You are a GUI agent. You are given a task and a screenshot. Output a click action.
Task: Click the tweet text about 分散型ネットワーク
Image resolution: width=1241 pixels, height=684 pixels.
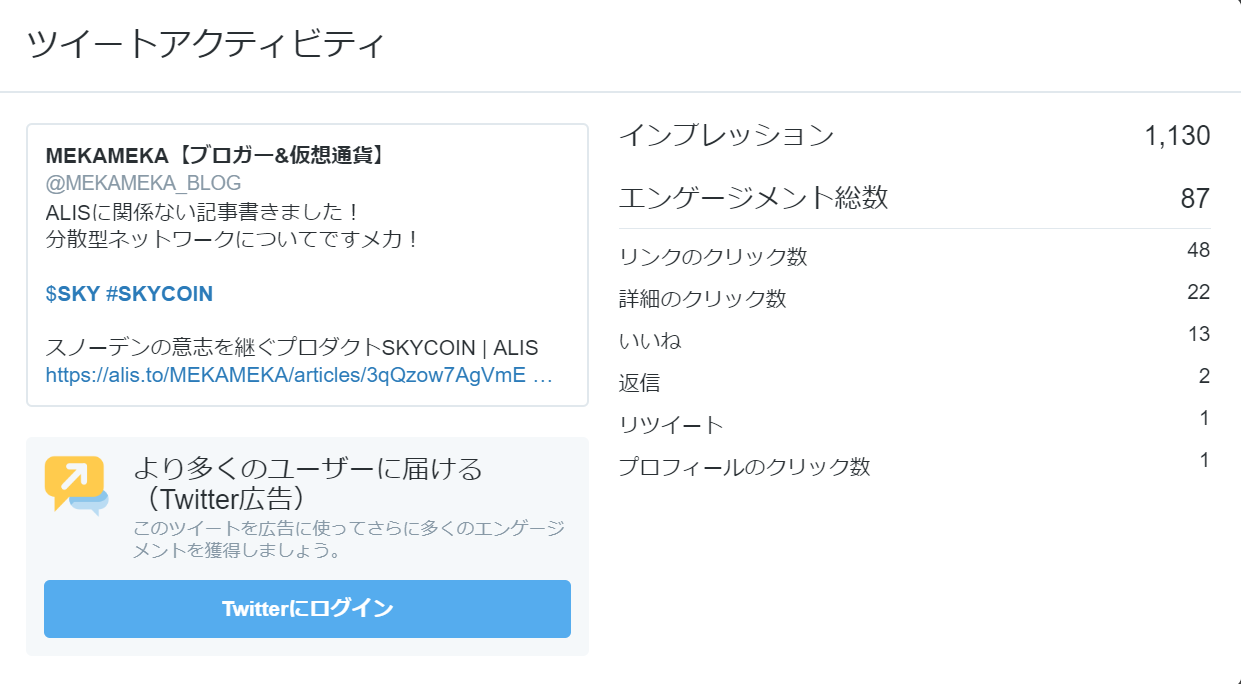click(x=231, y=240)
